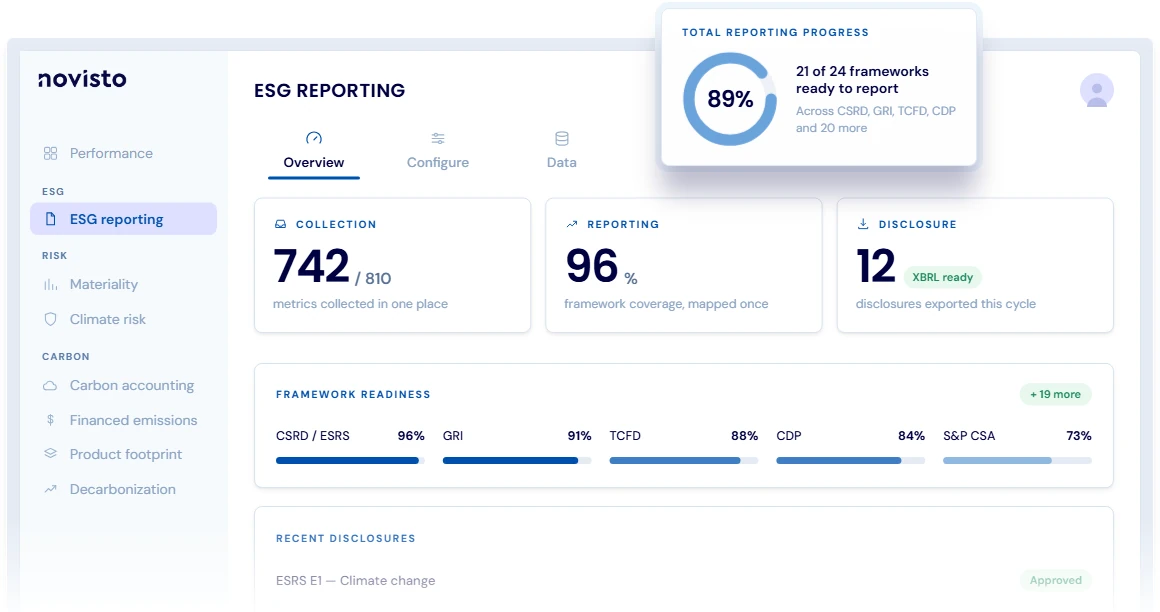The image size is (1160, 612).
Task: Click the CDP 84% value
Action: [x=911, y=436]
